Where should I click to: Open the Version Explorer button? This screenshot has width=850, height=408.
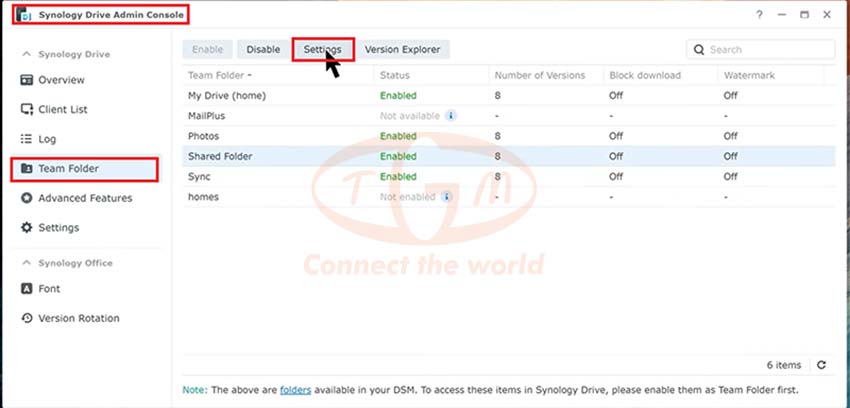pyautogui.click(x=402, y=49)
